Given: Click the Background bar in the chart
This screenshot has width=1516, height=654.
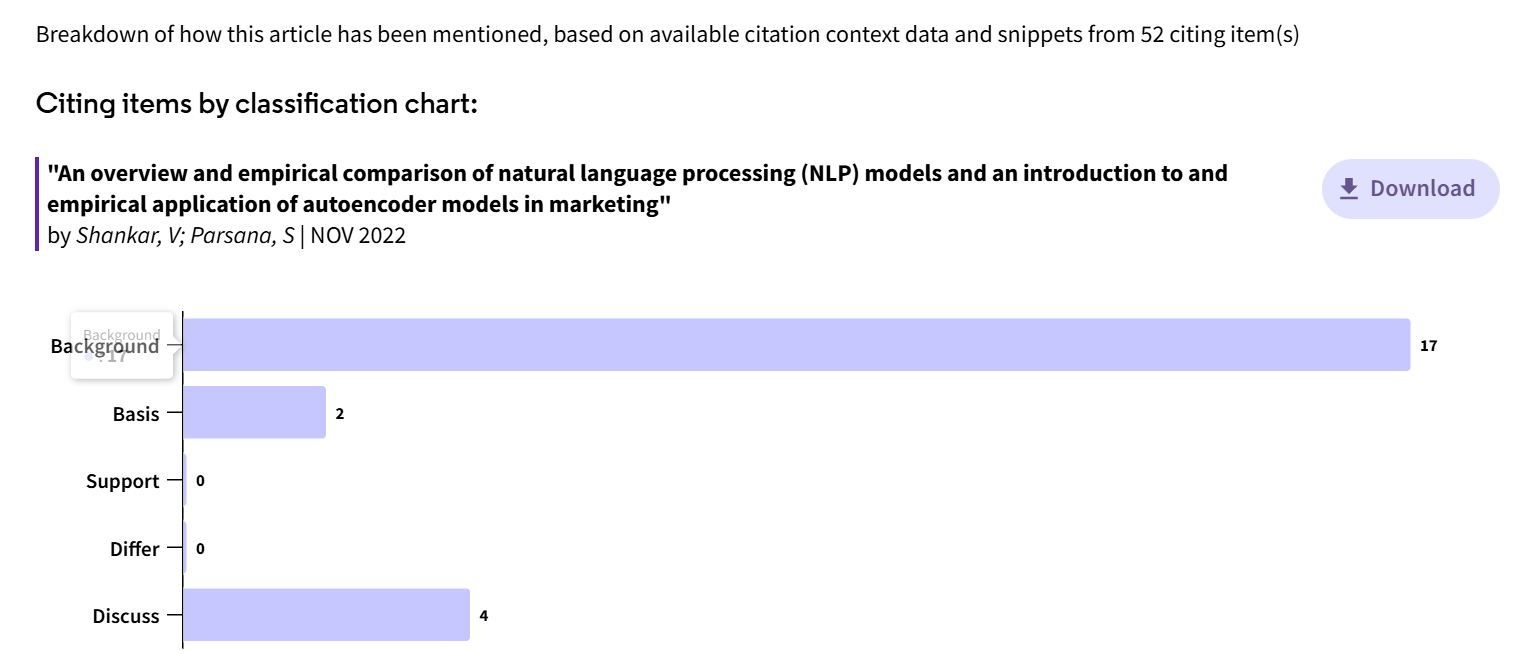Looking at the screenshot, I should [x=796, y=345].
